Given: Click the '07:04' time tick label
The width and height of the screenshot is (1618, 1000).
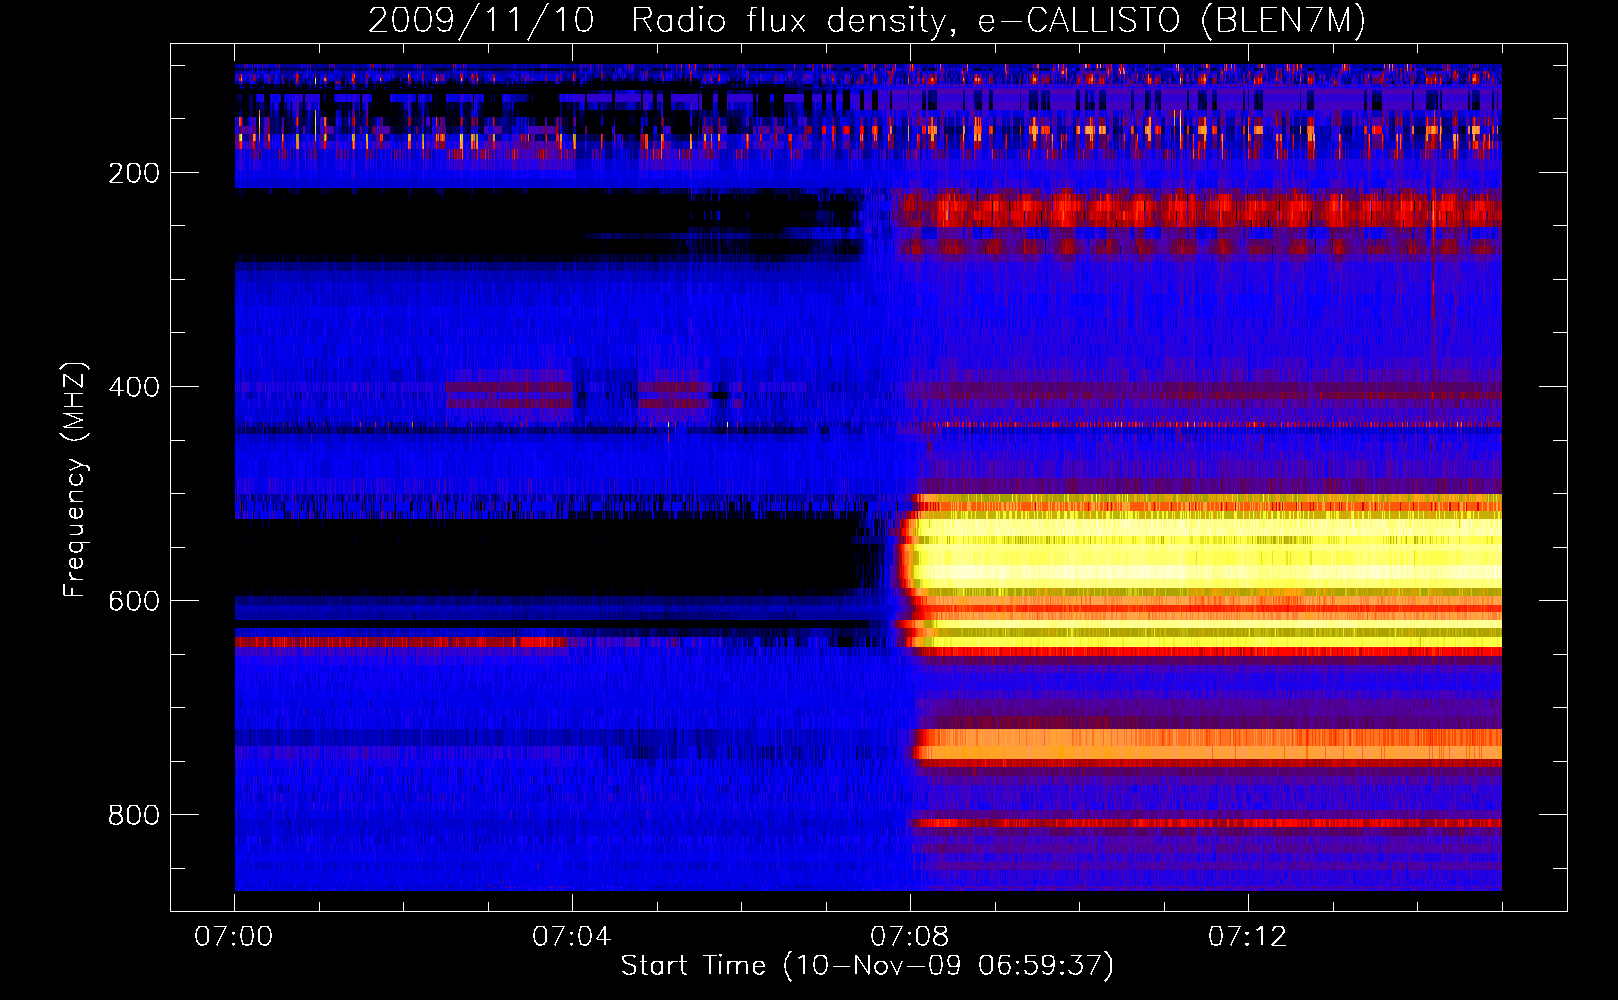Looking at the screenshot, I should tap(572, 937).
